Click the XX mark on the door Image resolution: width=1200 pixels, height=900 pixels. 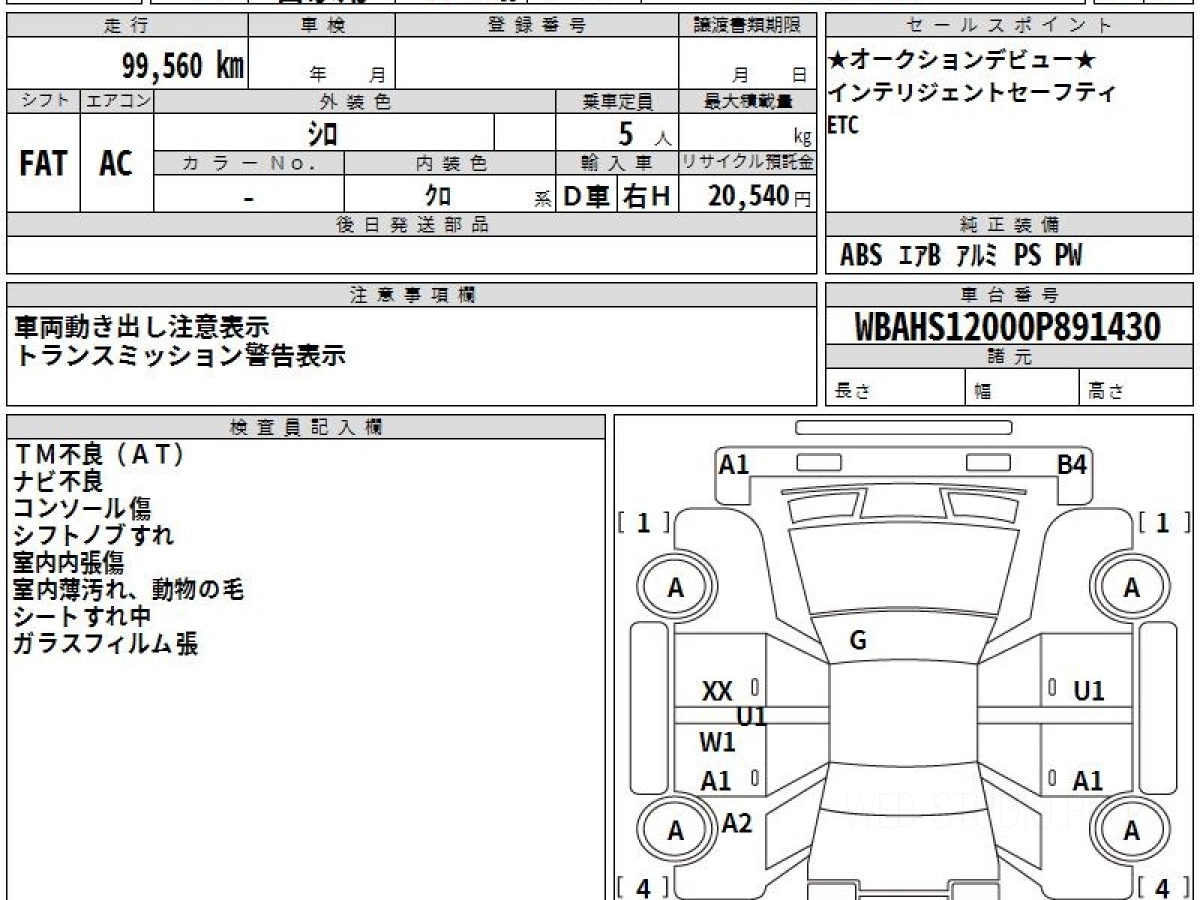pyautogui.click(x=717, y=691)
